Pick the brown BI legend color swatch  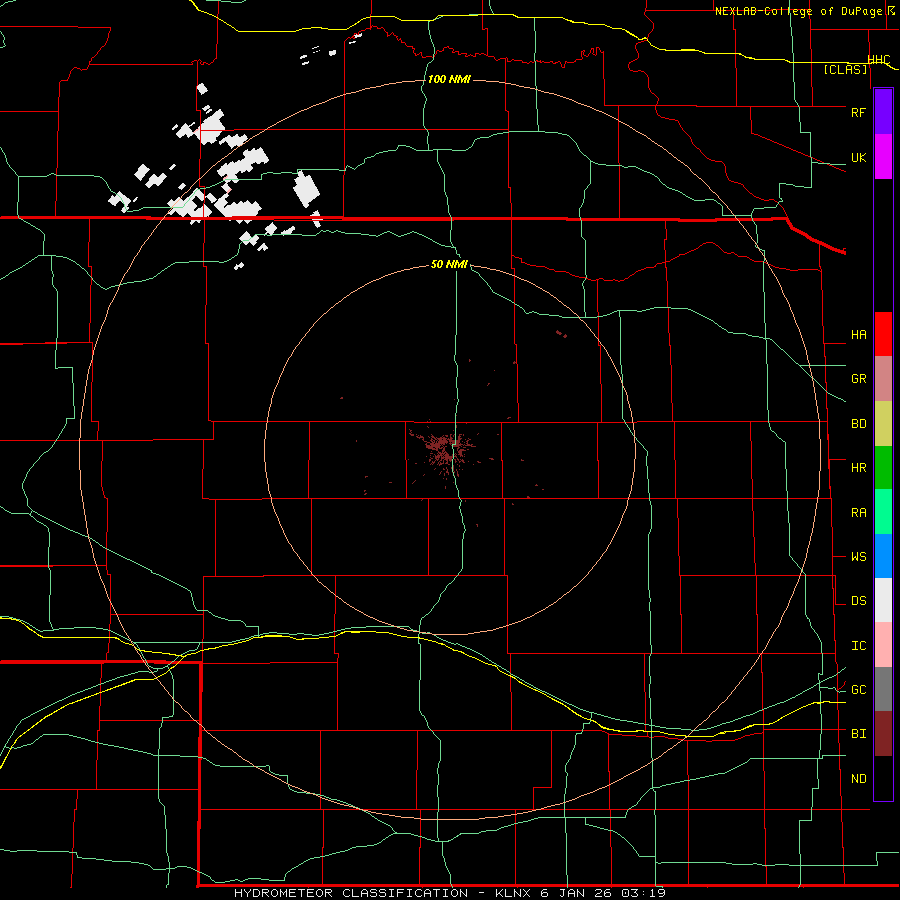883,734
